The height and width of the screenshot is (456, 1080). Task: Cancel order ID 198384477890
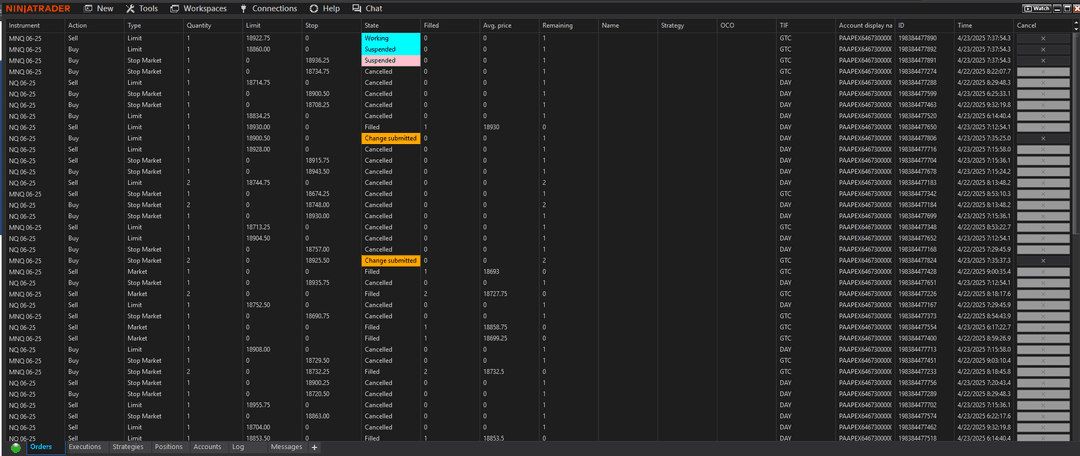point(1043,39)
